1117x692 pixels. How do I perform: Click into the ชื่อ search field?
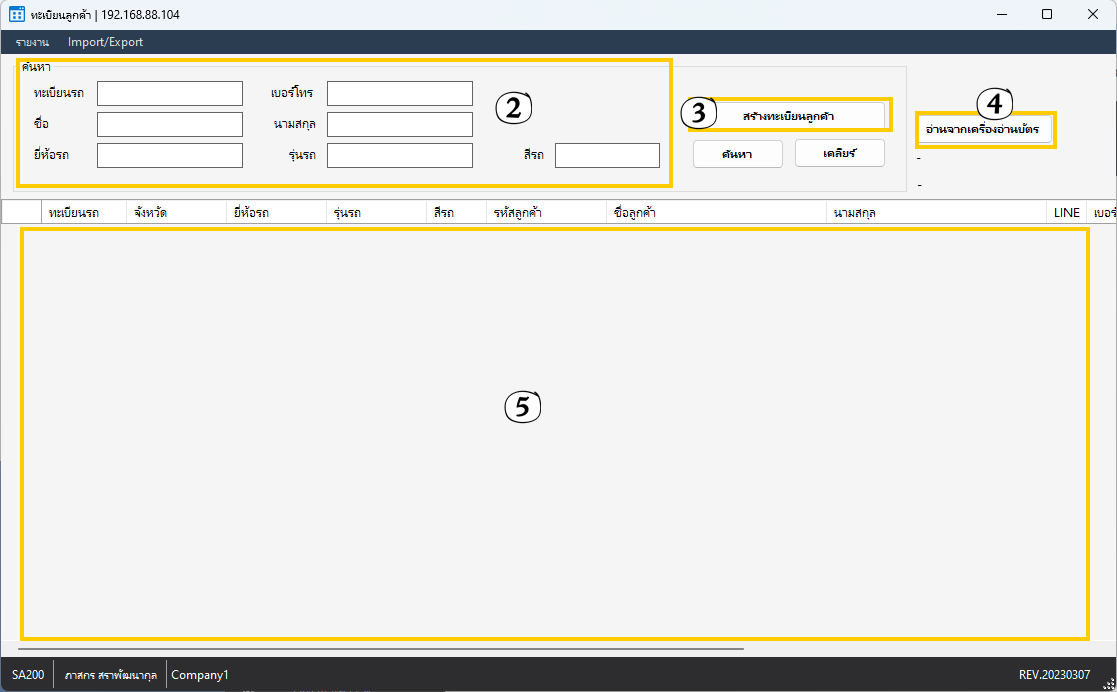[169, 125]
